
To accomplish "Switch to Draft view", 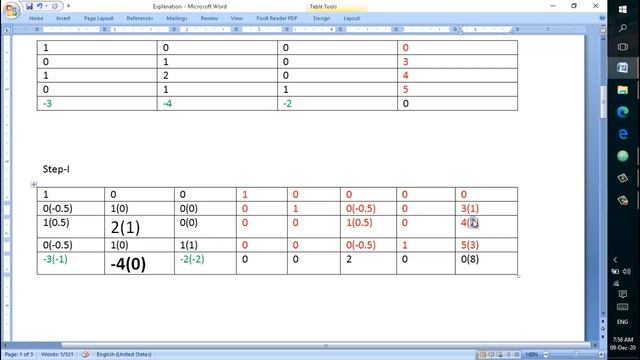I will 517,355.
